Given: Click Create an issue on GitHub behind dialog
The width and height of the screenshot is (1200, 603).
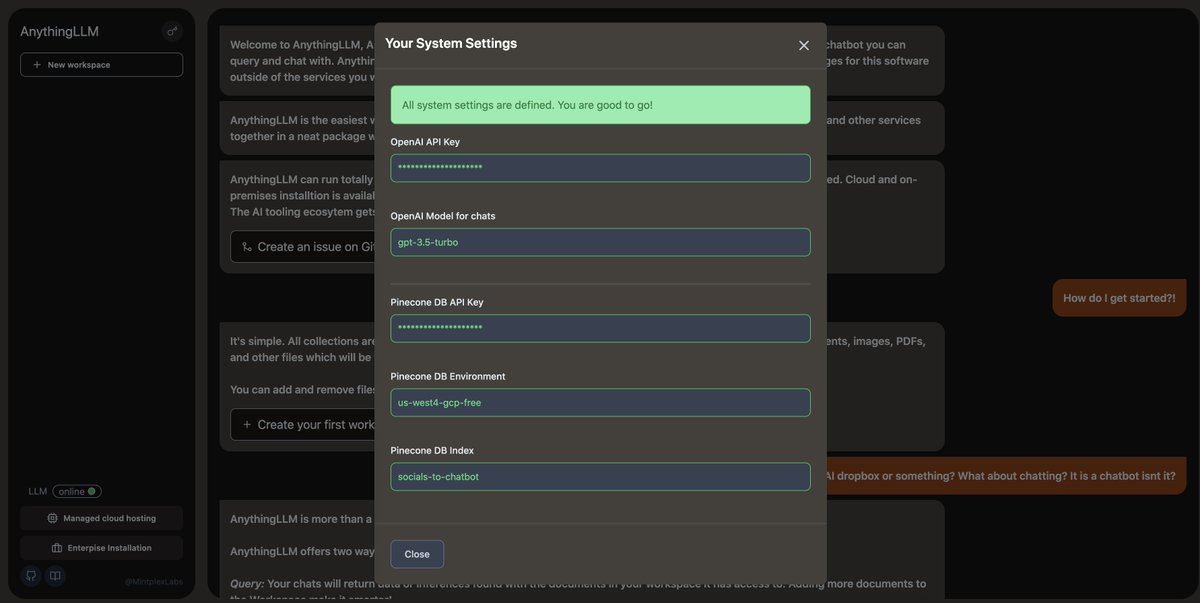Looking at the screenshot, I should pos(302,247).
